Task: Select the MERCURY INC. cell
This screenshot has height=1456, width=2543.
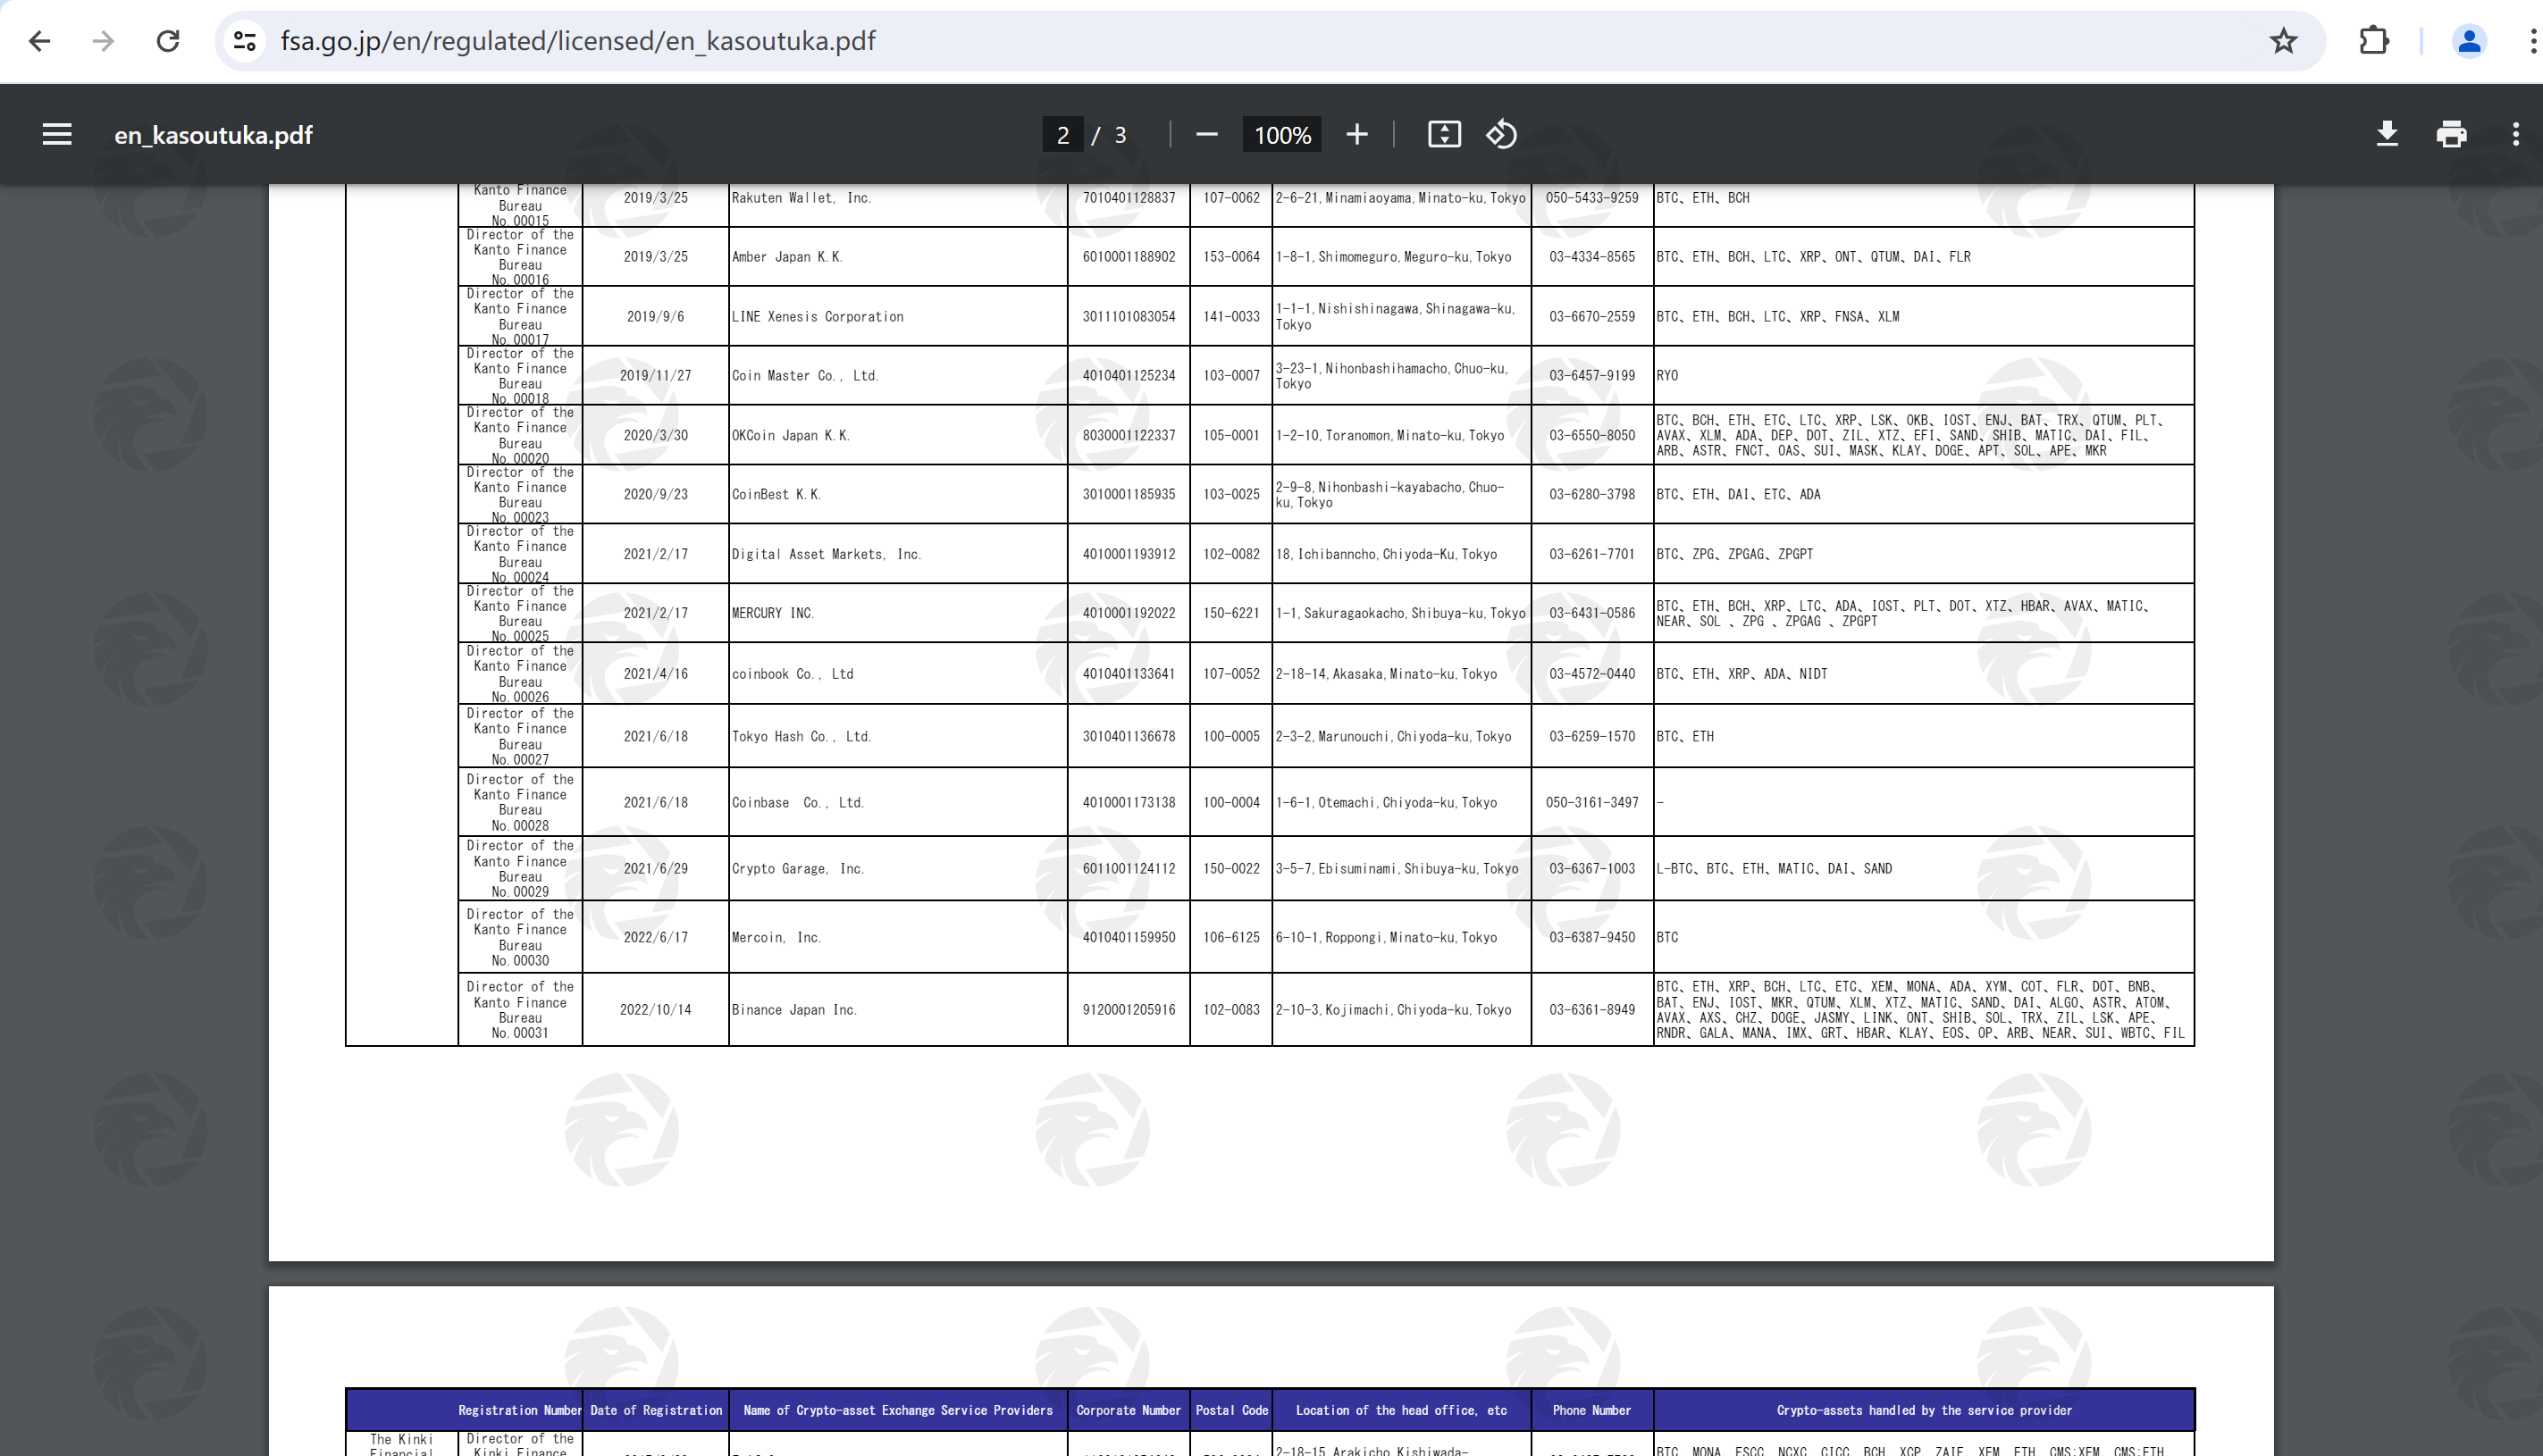Action: click(x=898, y=613)
